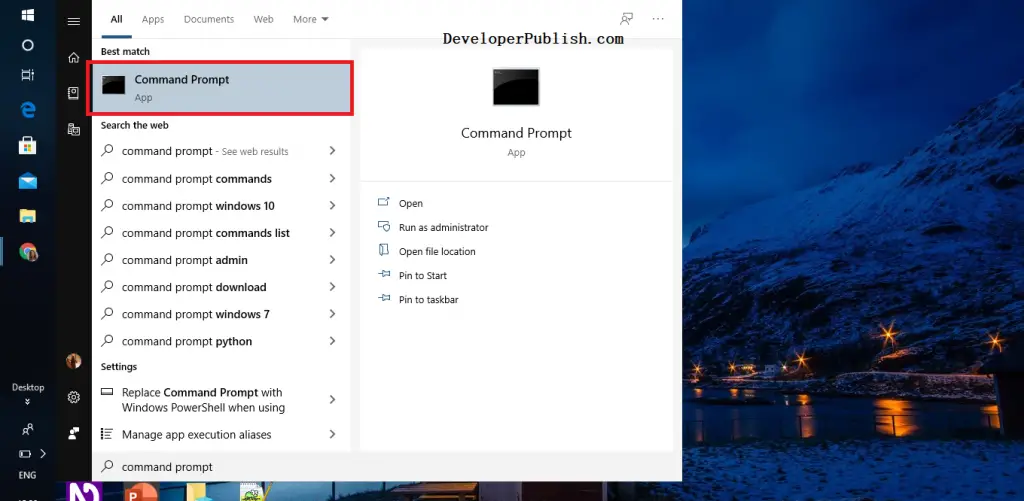Open the People icon on taskbar
The width and height of the screenshot is (1024, 501).
(x=27, y=429)
